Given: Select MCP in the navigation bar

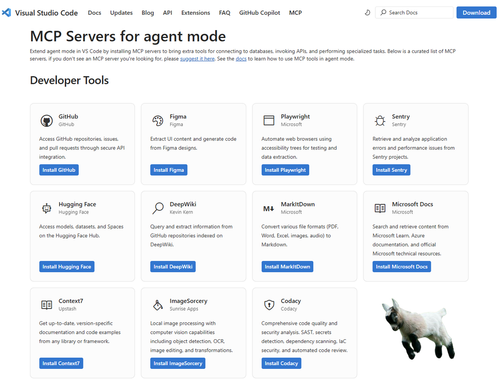Looking at the screenshot, I should pos(295,13).
